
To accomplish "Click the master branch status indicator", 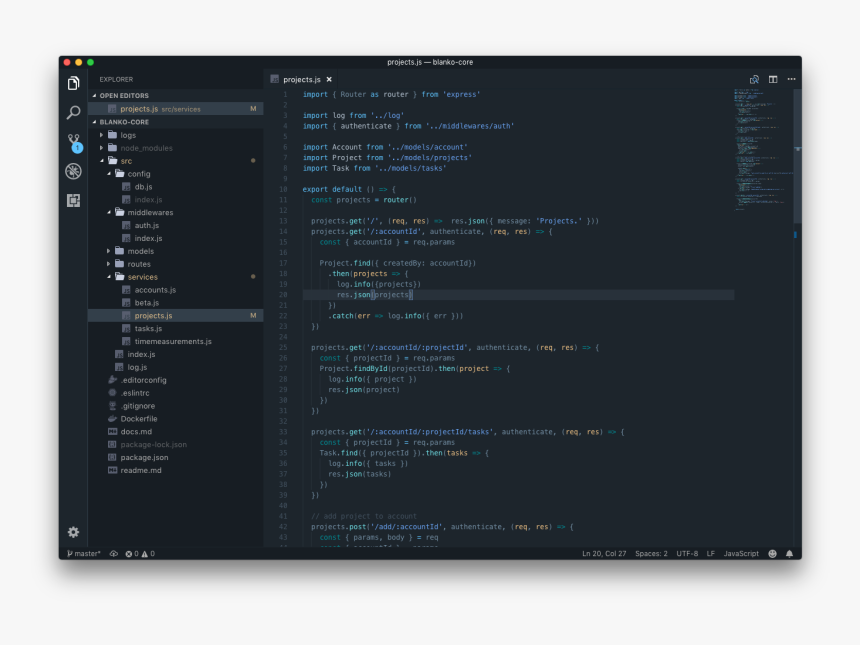I will click(x=84, y=553).
